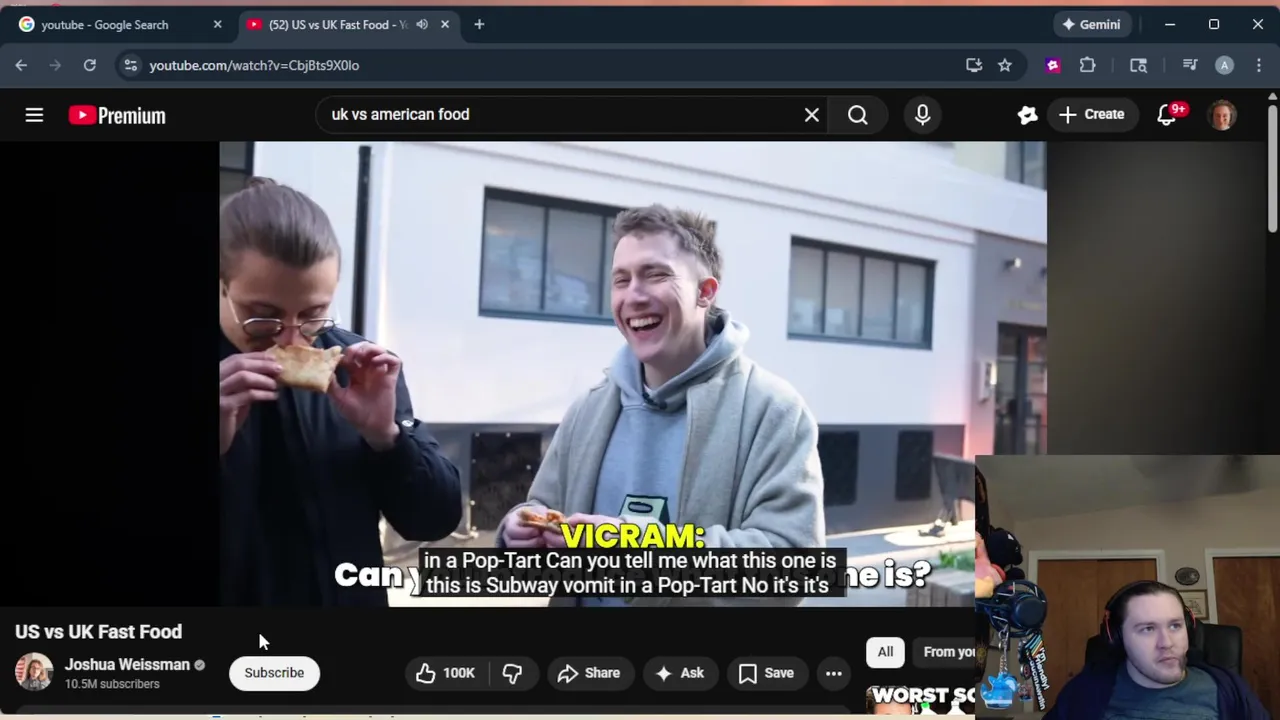
Task: Open the pink extension icon
Action: pos(1052,65)
